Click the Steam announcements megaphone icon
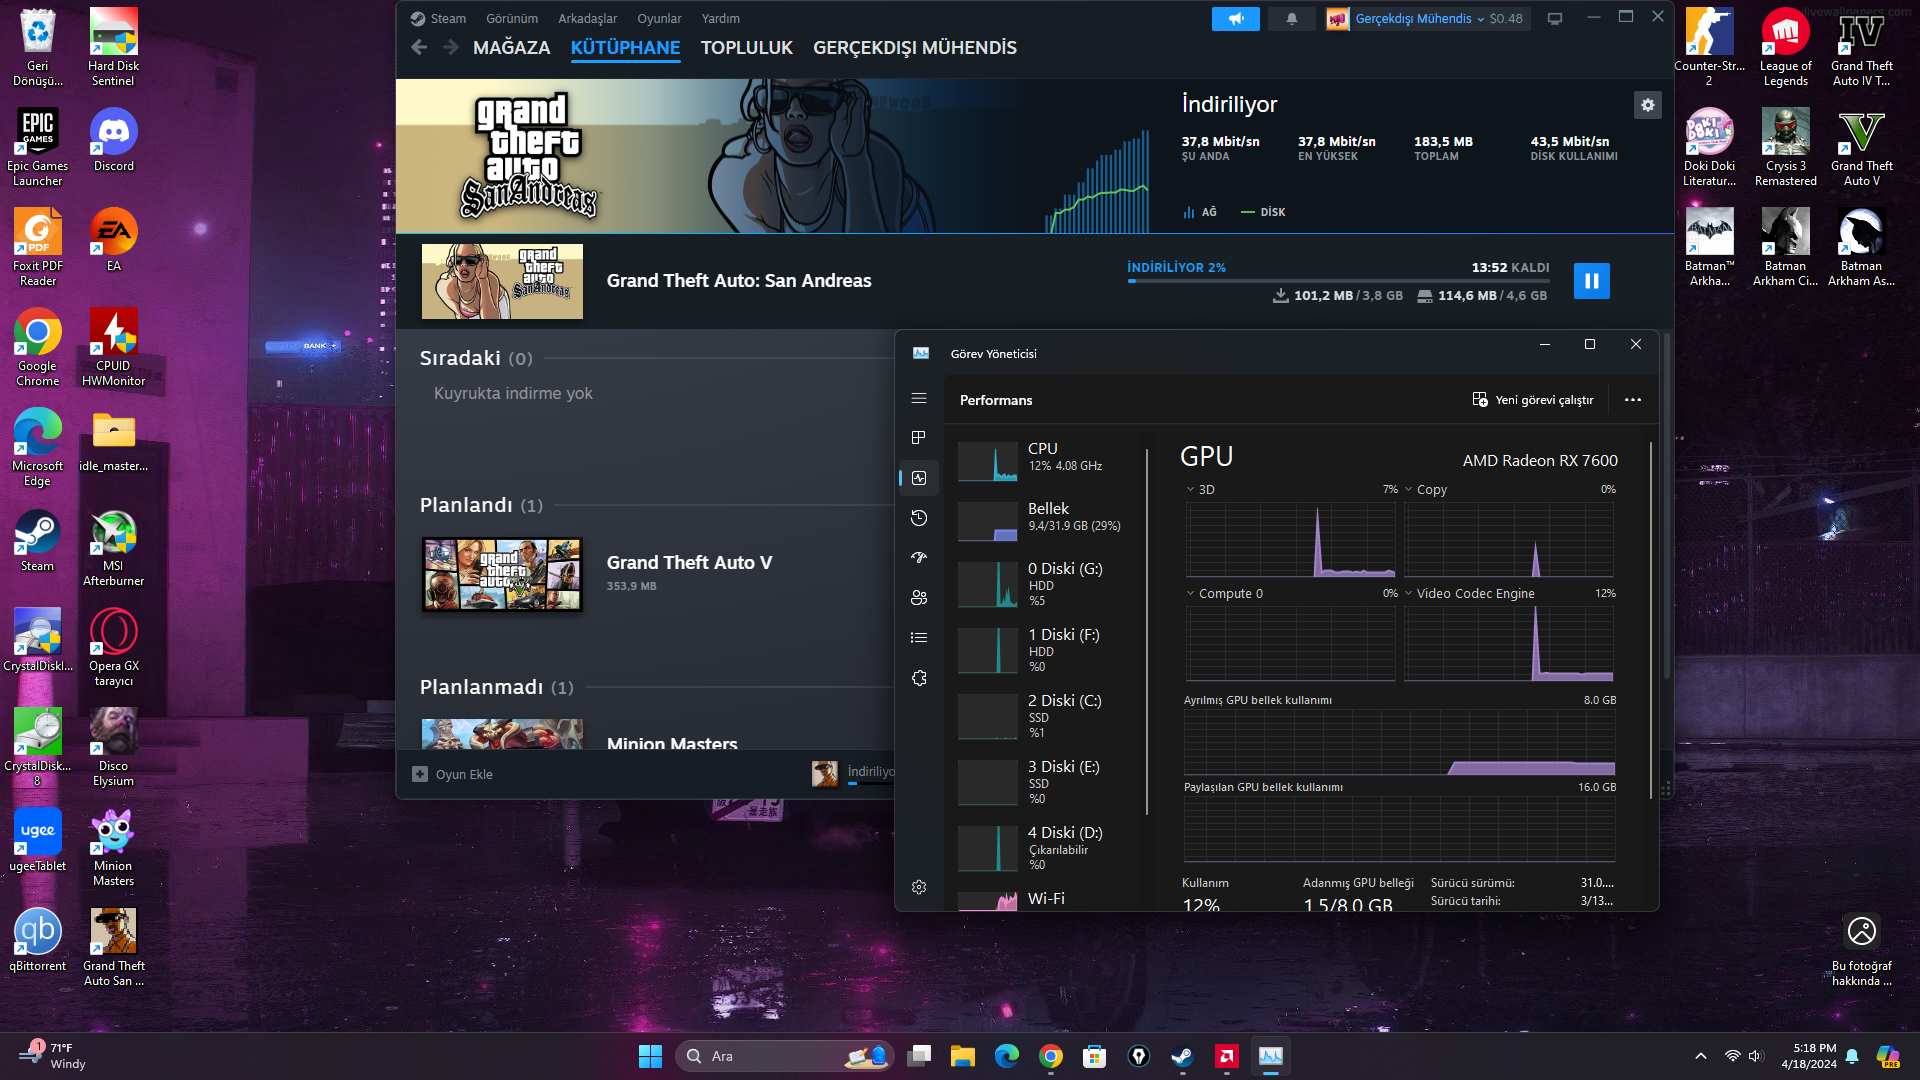This screenshot has width=1920, height=1080. 1235,19
